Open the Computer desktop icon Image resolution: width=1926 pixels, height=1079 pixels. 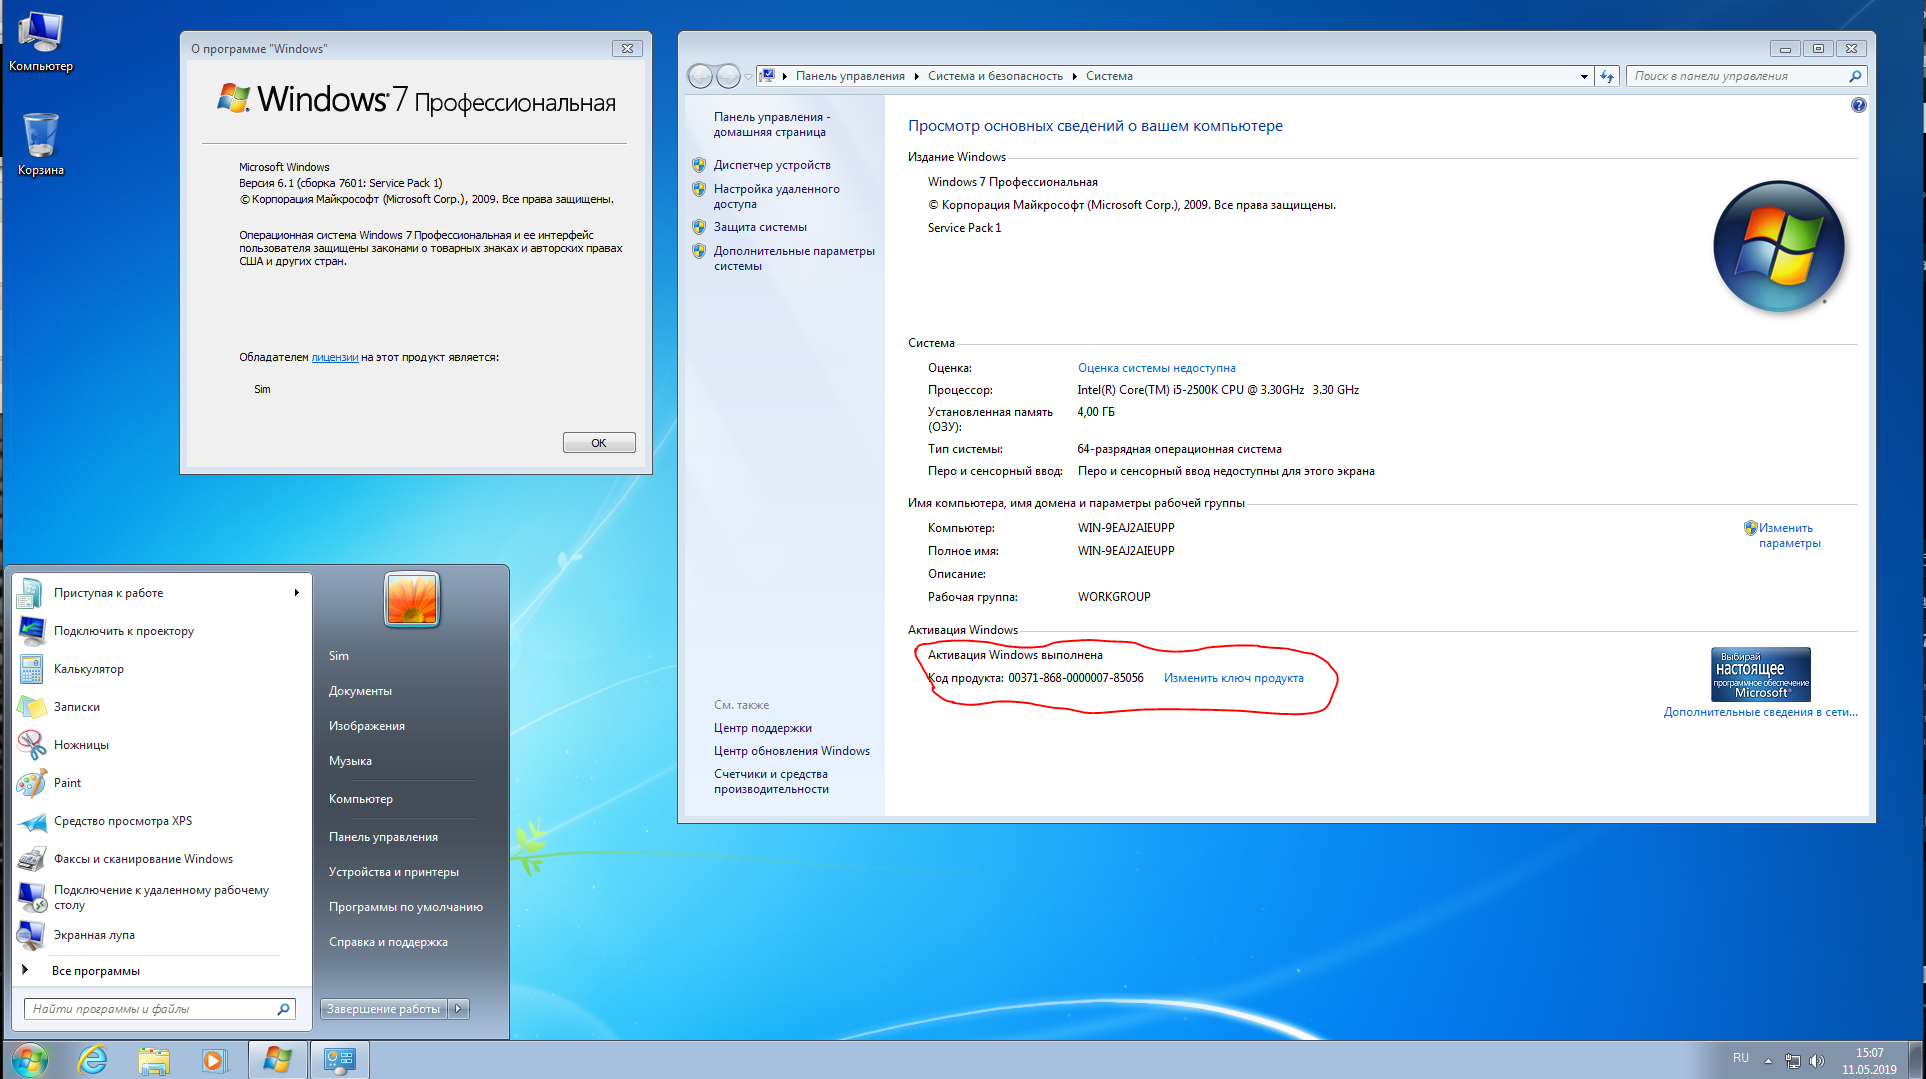click(x=40, y=41)
